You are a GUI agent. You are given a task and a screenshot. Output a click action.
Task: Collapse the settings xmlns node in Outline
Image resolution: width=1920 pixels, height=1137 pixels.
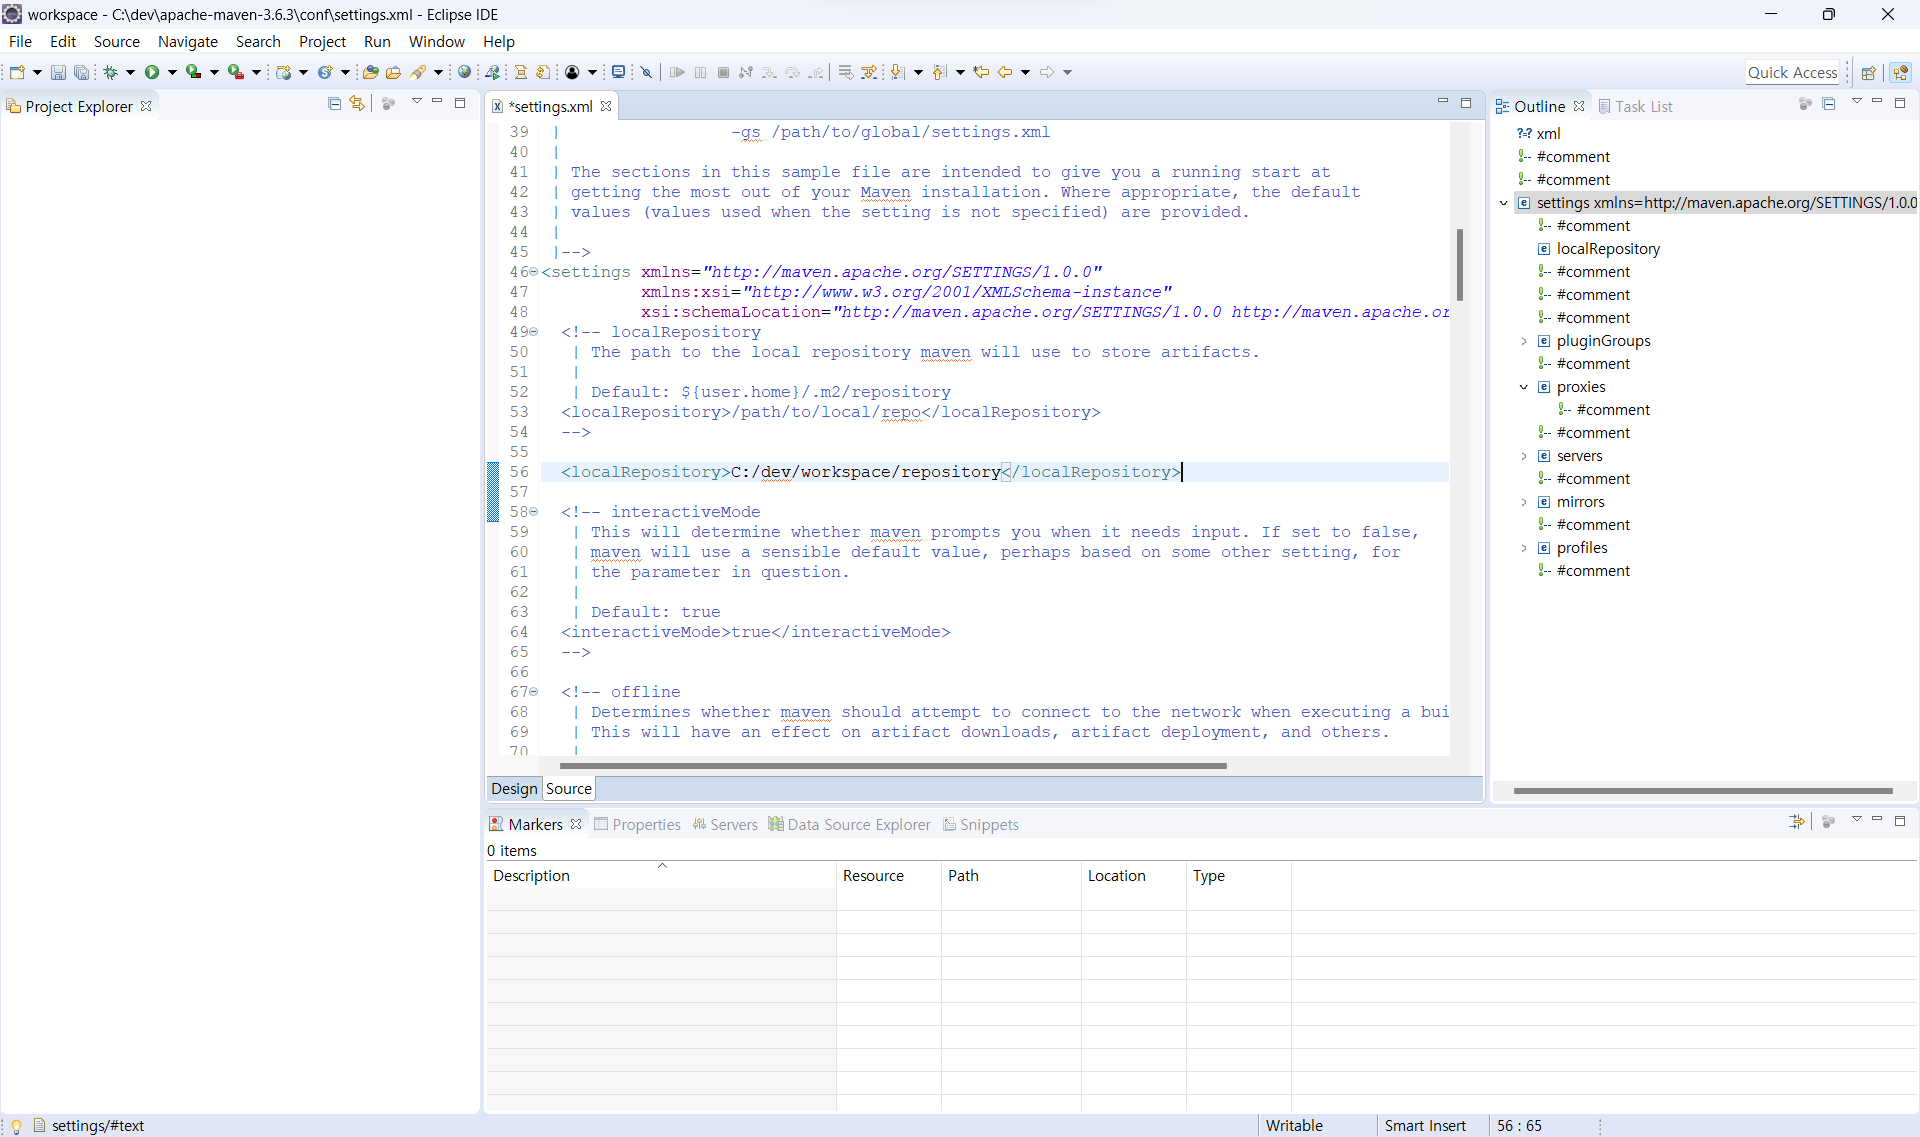click(x=1503, y=203)
